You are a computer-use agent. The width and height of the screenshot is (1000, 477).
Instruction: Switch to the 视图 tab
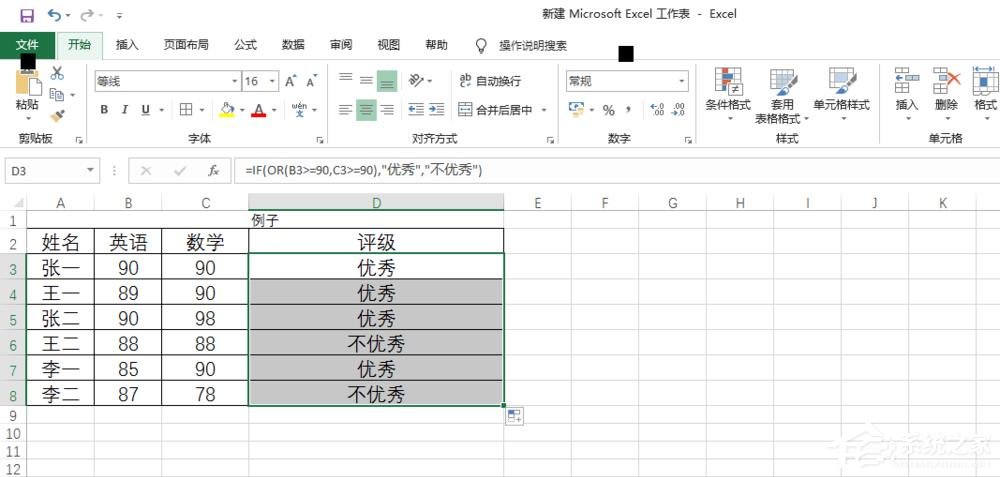(388, 45)
